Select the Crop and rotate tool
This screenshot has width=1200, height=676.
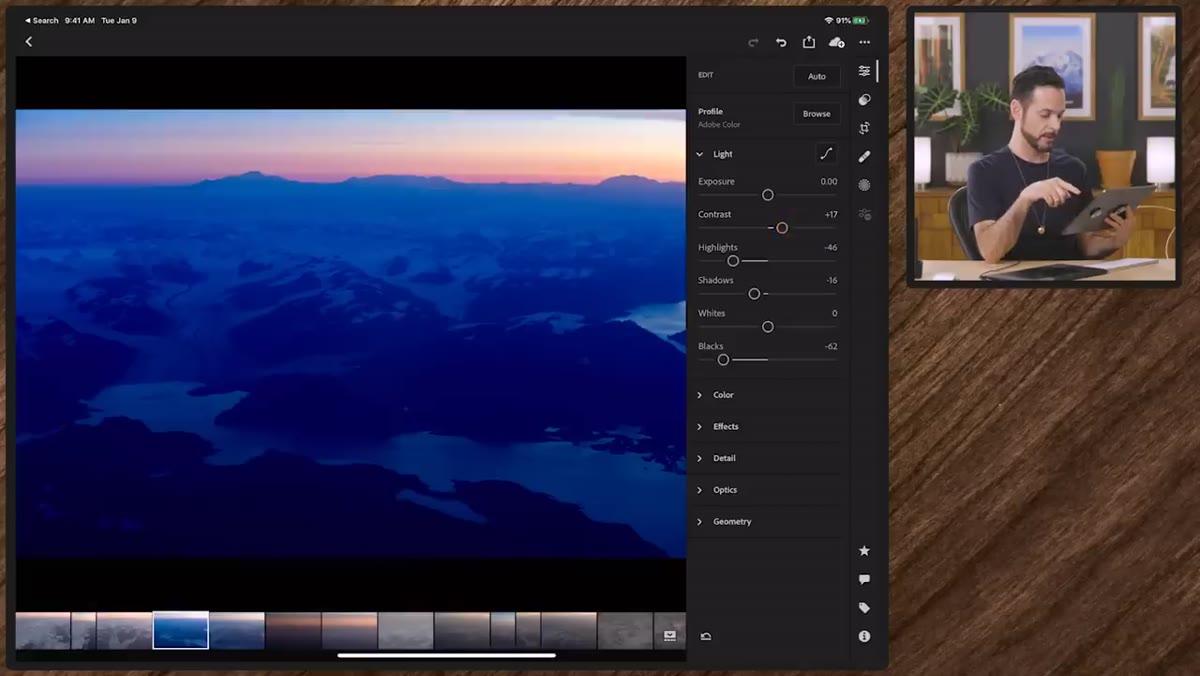pyautogui.click(x=865, y=128)
